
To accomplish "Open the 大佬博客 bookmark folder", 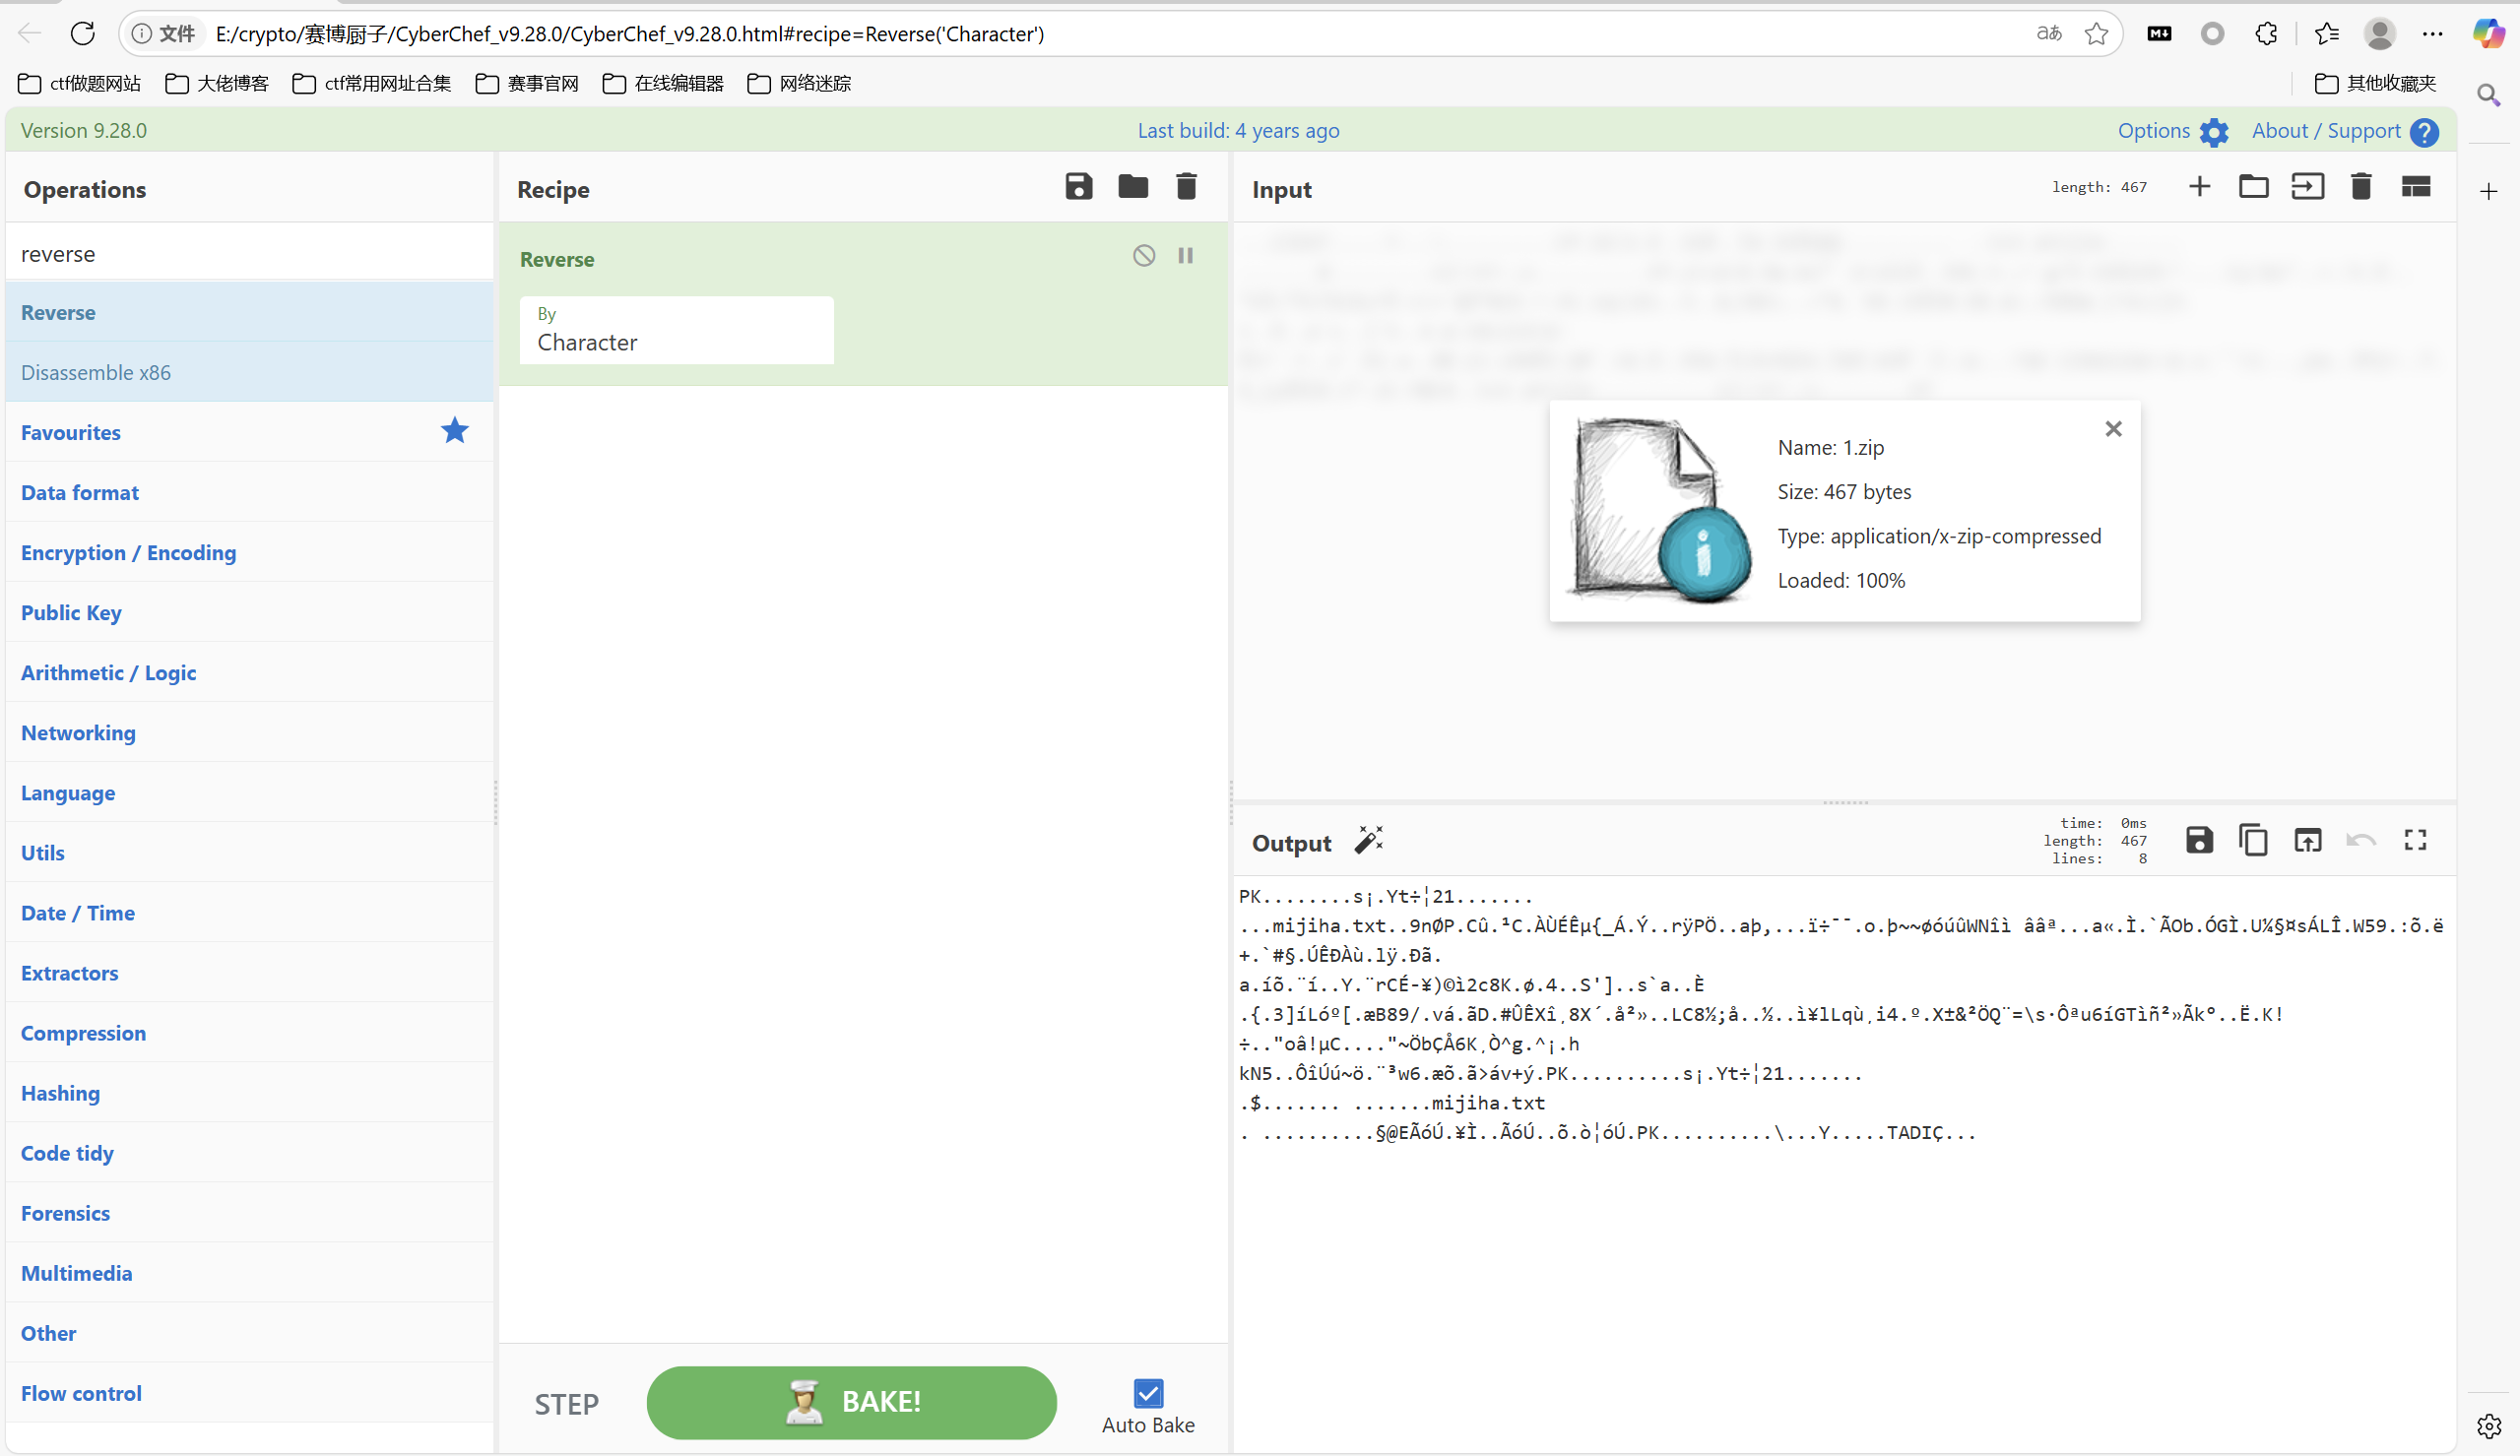I will click(x=217, y=83).
